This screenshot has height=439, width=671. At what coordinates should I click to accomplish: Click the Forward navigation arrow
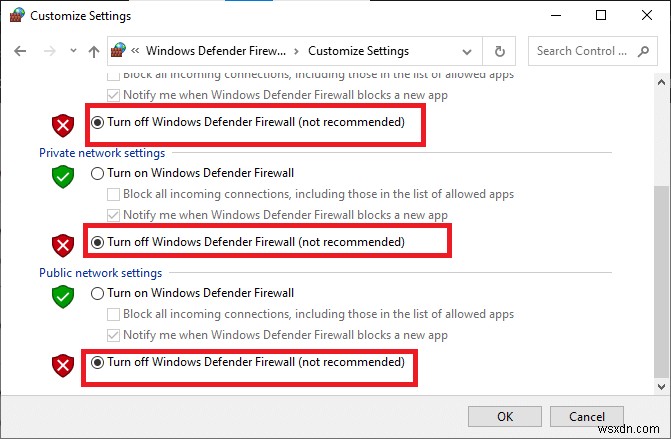pos(46,51)
